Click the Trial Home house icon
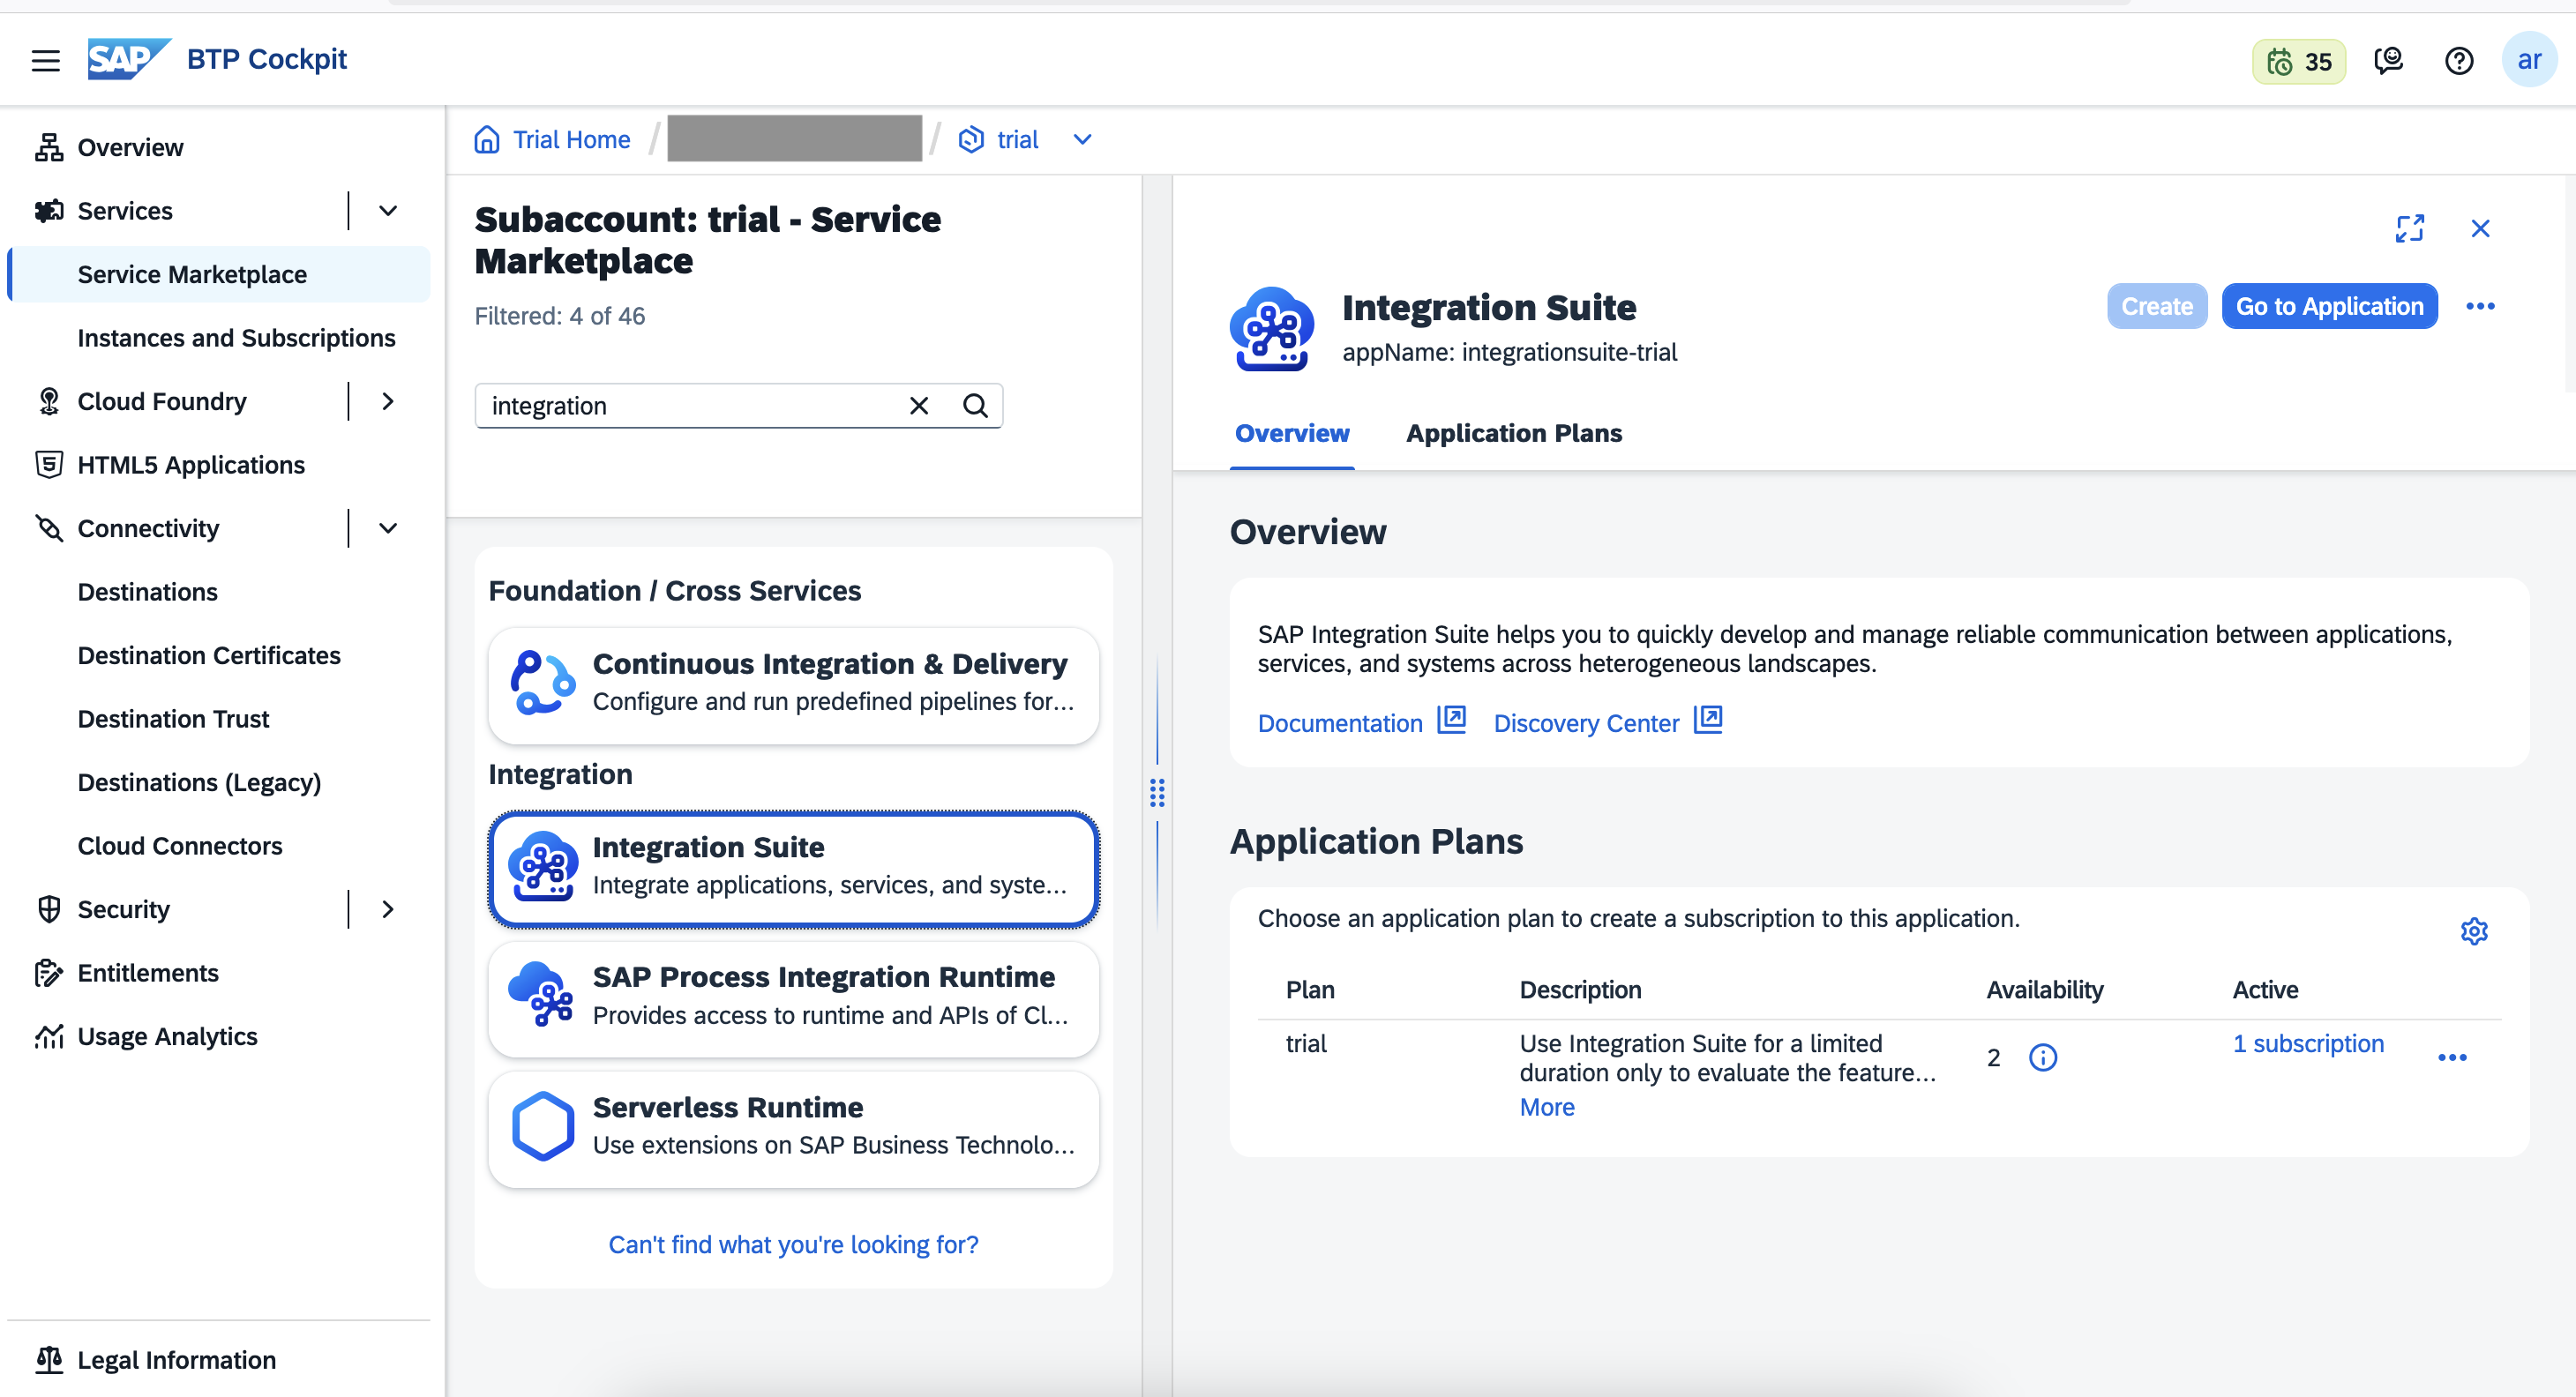Viewport: 2576px width, 1397px height. pos(487,139)
